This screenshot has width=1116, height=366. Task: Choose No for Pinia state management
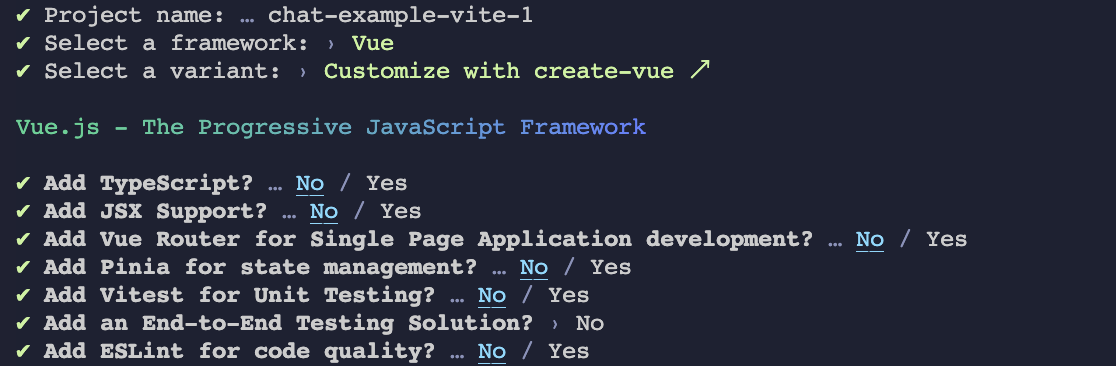534,268
